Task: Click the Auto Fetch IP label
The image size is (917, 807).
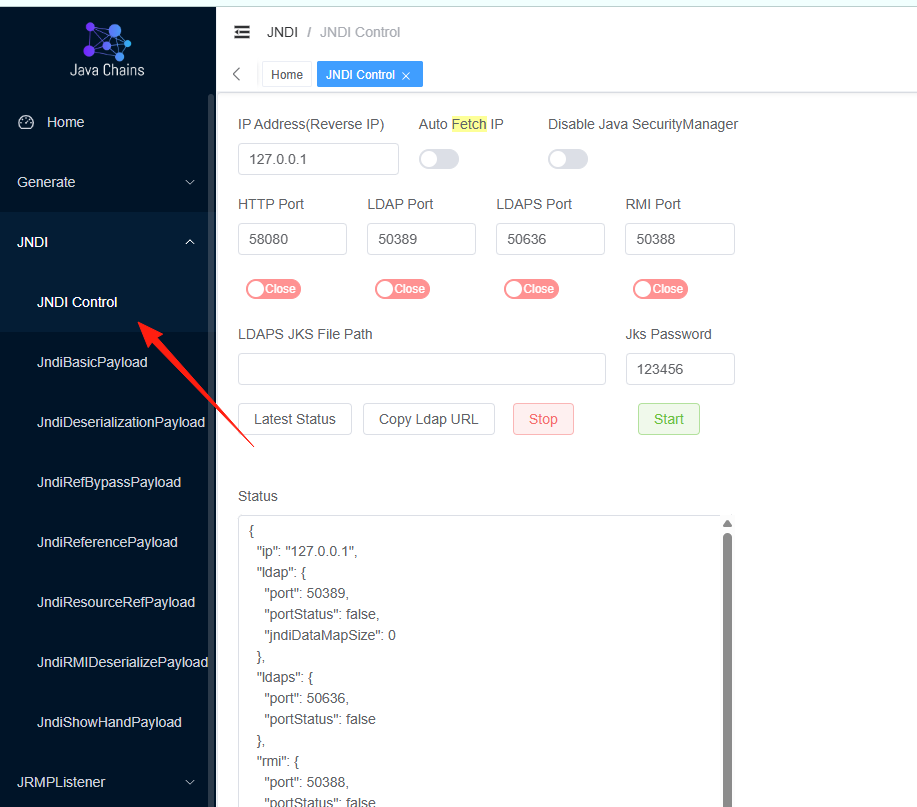Action: tap(461, 124)
